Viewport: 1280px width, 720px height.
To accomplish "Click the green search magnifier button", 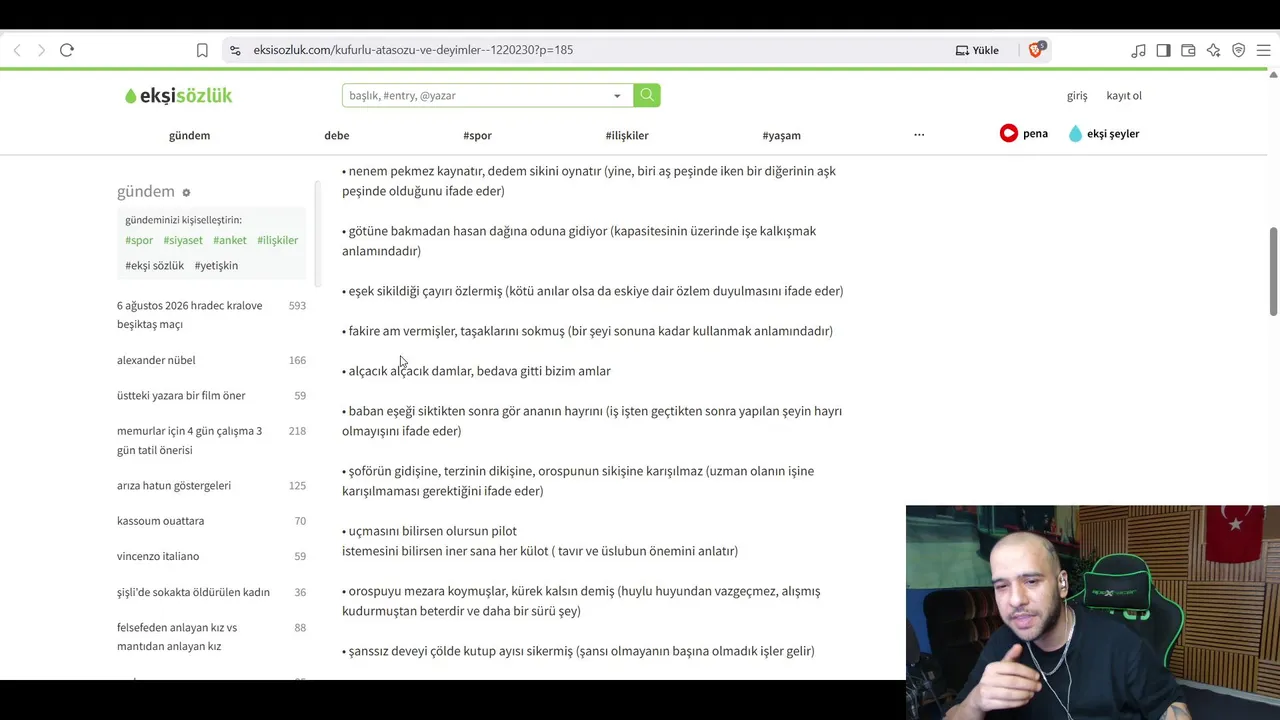I will tap(647, 95).
